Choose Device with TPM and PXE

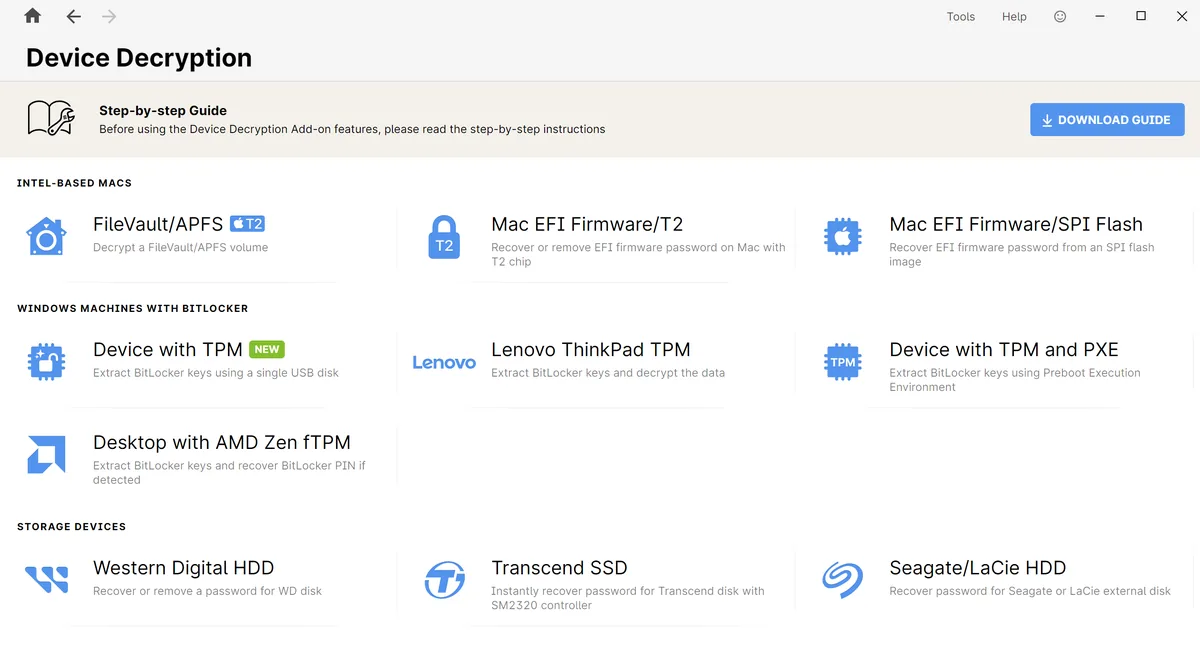point(1004,349)
